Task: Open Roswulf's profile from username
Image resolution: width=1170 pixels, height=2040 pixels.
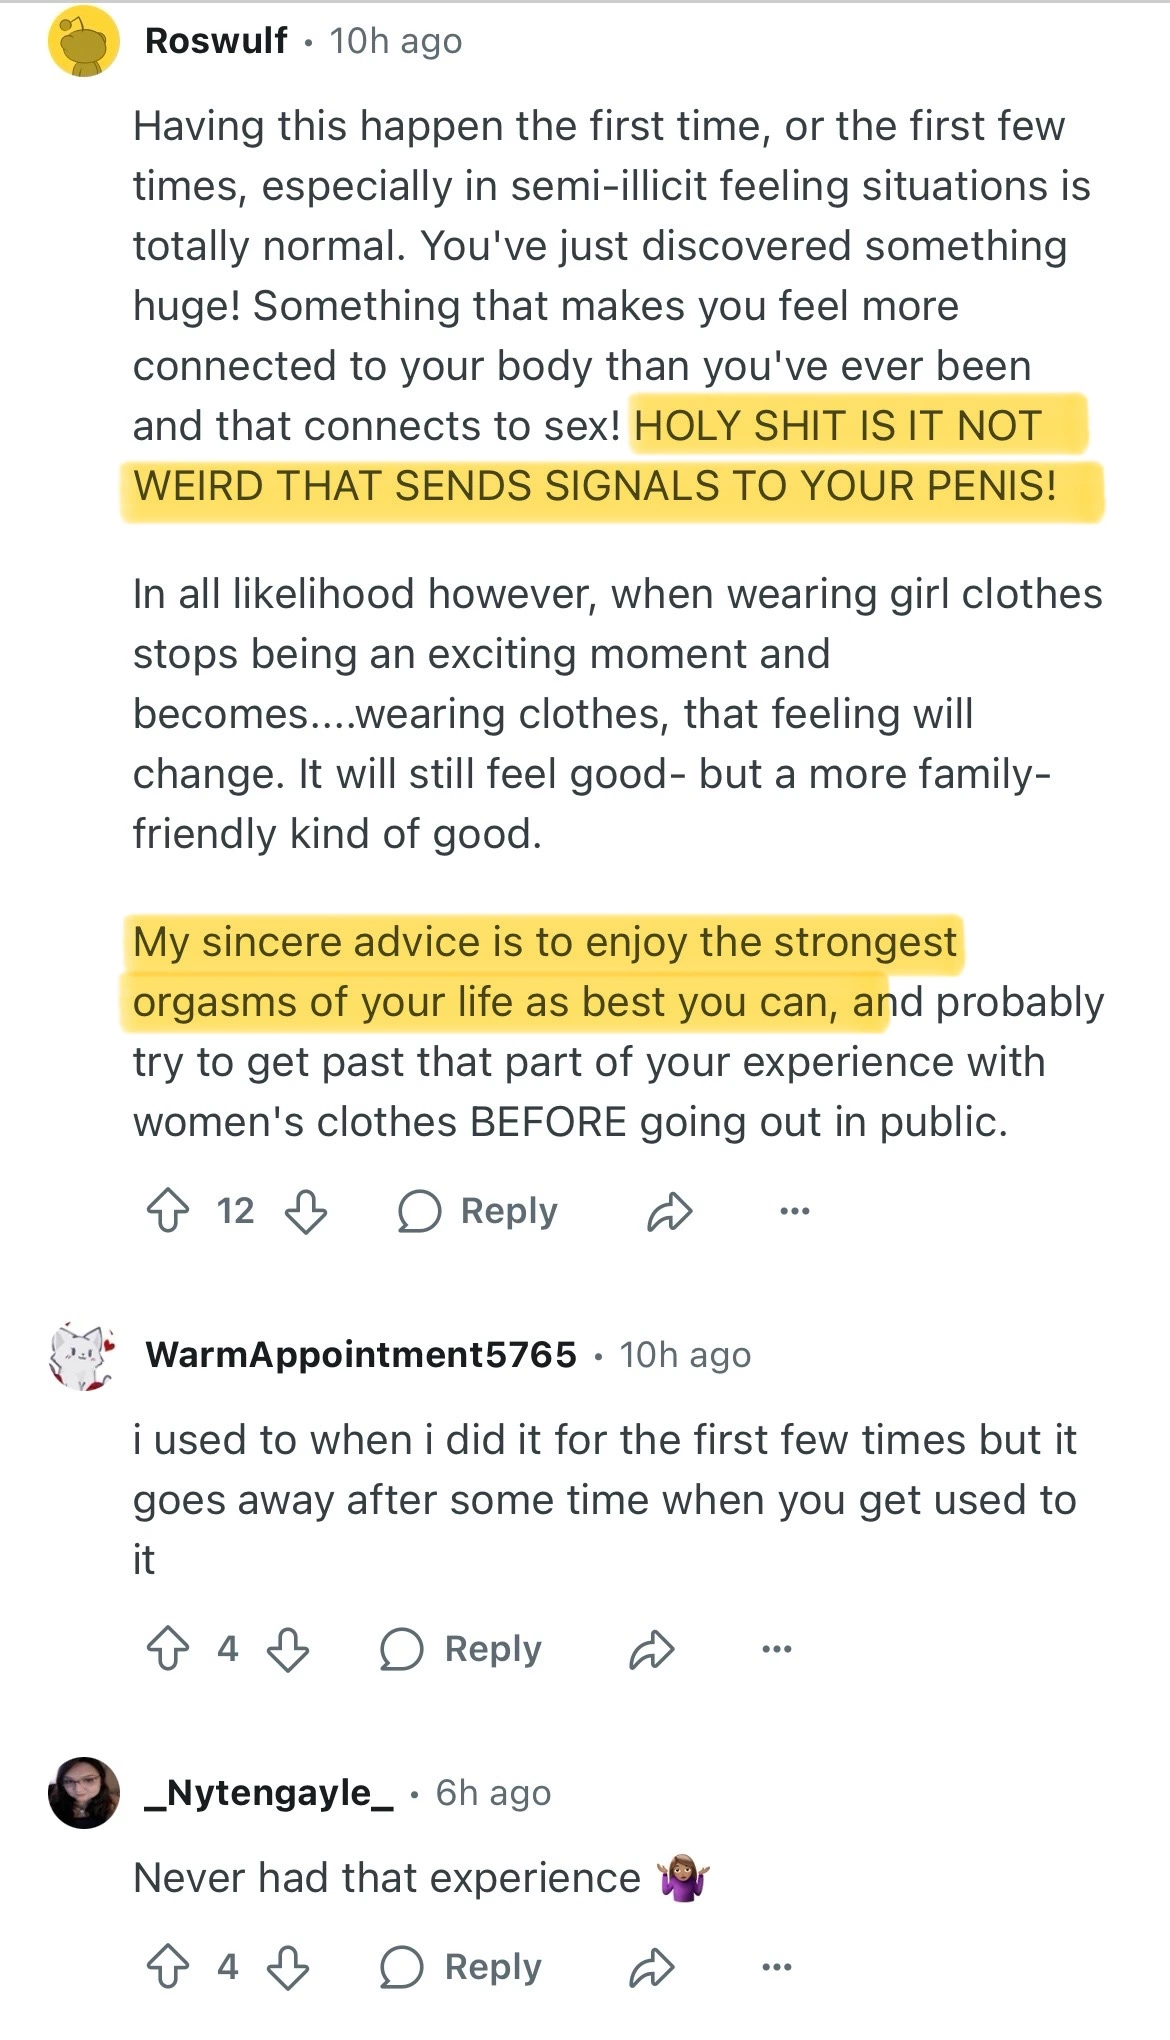Action: [216, 40]
